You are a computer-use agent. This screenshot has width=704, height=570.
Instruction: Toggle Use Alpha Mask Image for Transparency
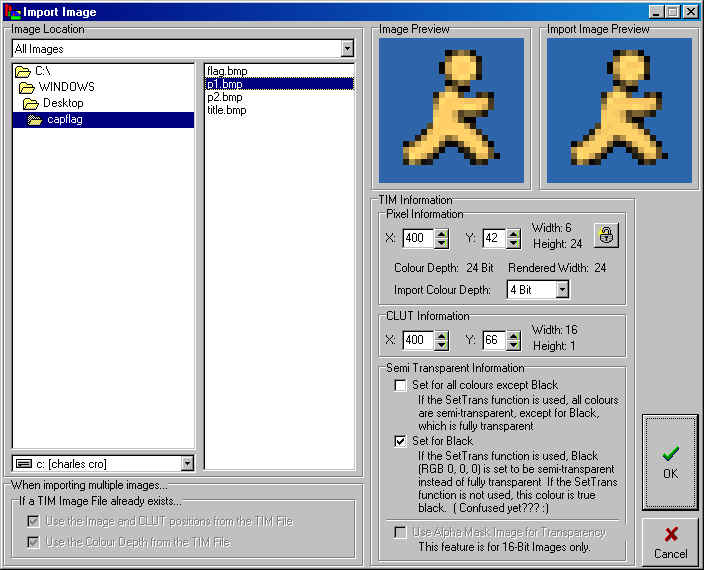[400, 532]
